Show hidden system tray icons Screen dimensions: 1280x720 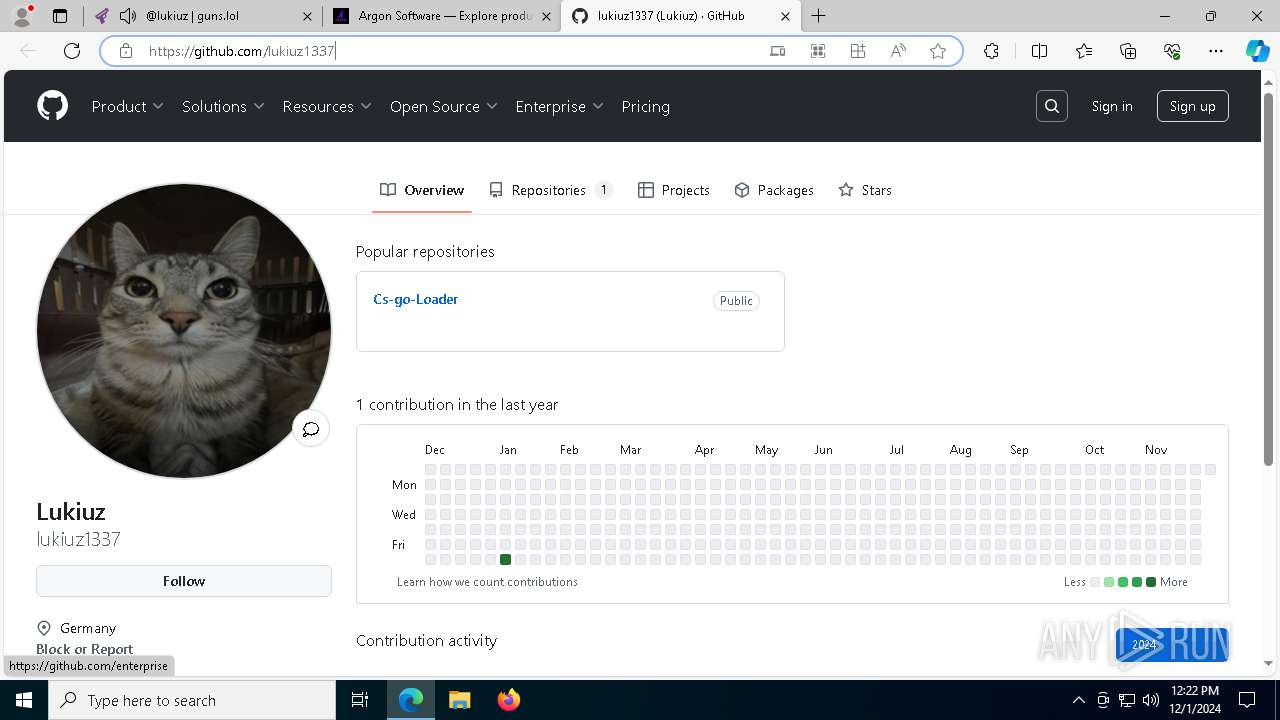(x=1078, y=700)
